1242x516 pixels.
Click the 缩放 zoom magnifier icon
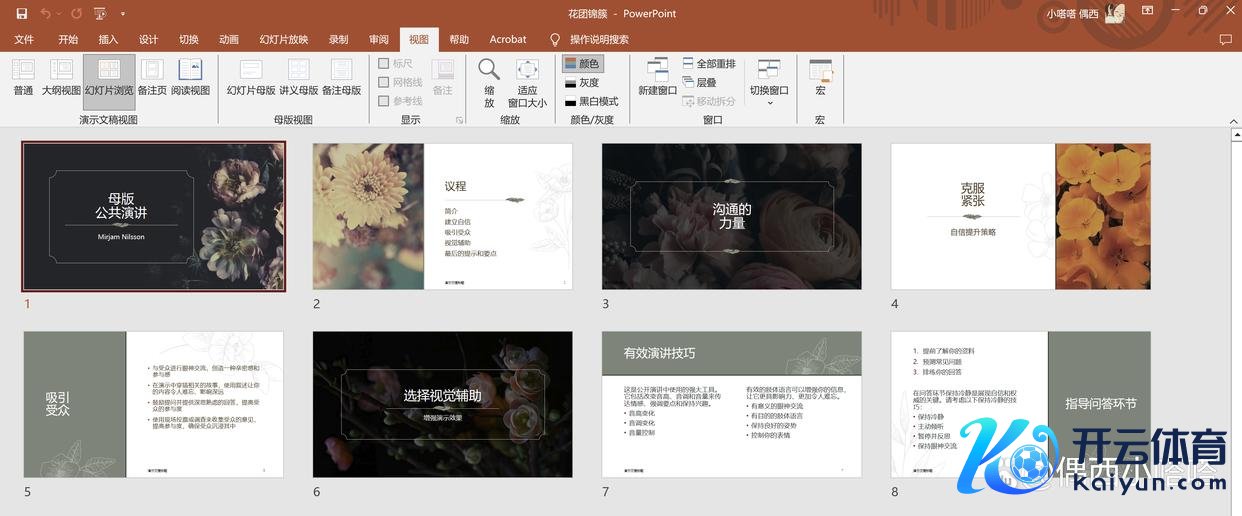(x=489, y=70)
